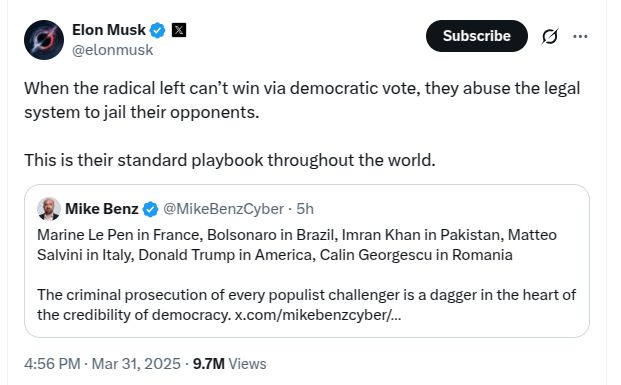Click the quoted text about criminal prosecution
The image size is (621, 385).
click(x=307, y=305)
